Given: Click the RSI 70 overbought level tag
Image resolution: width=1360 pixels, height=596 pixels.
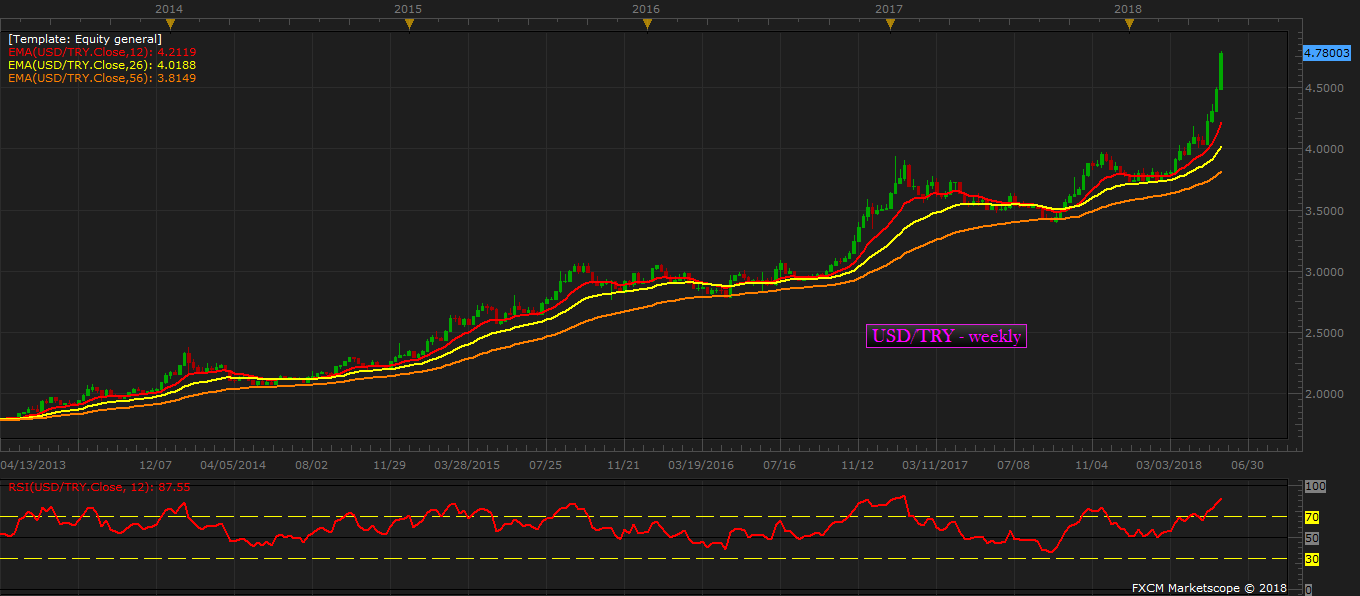Looking at the screenshot, I should point(1312,517).
